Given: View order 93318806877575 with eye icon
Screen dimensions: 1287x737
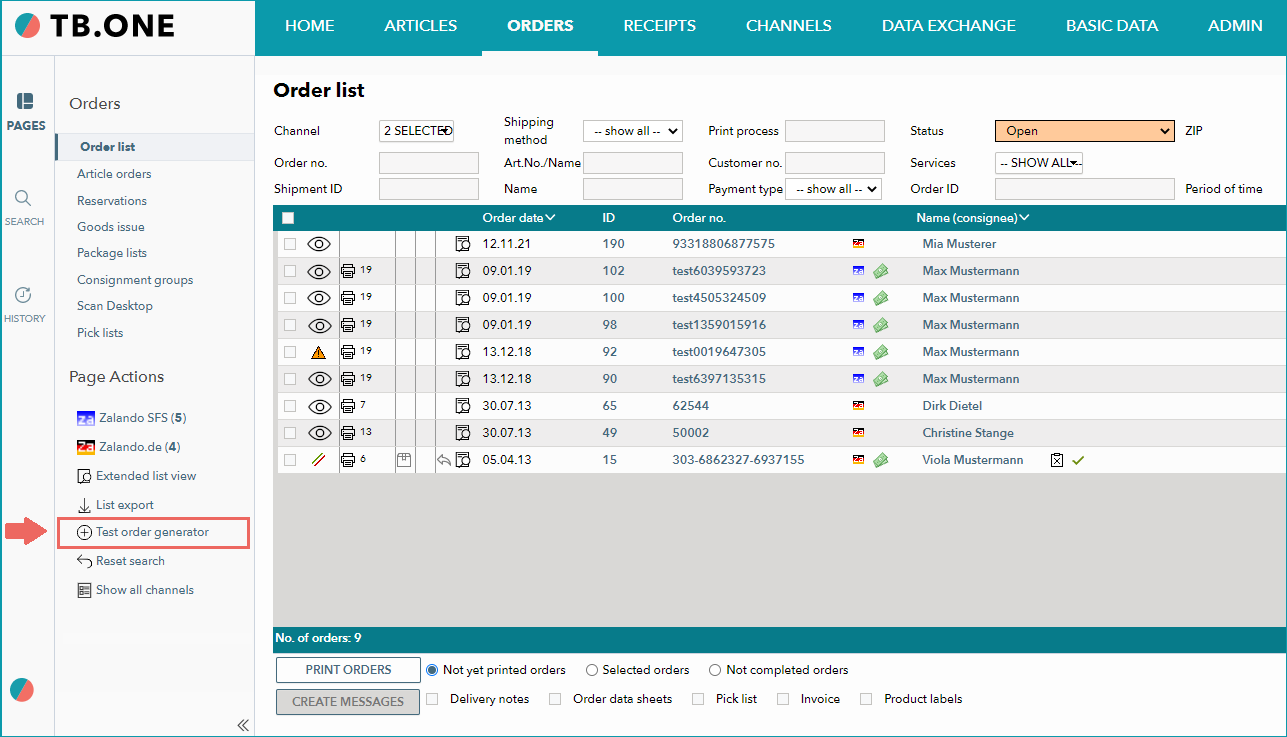Looking at the screenshot, I should (x=319, y=244).
